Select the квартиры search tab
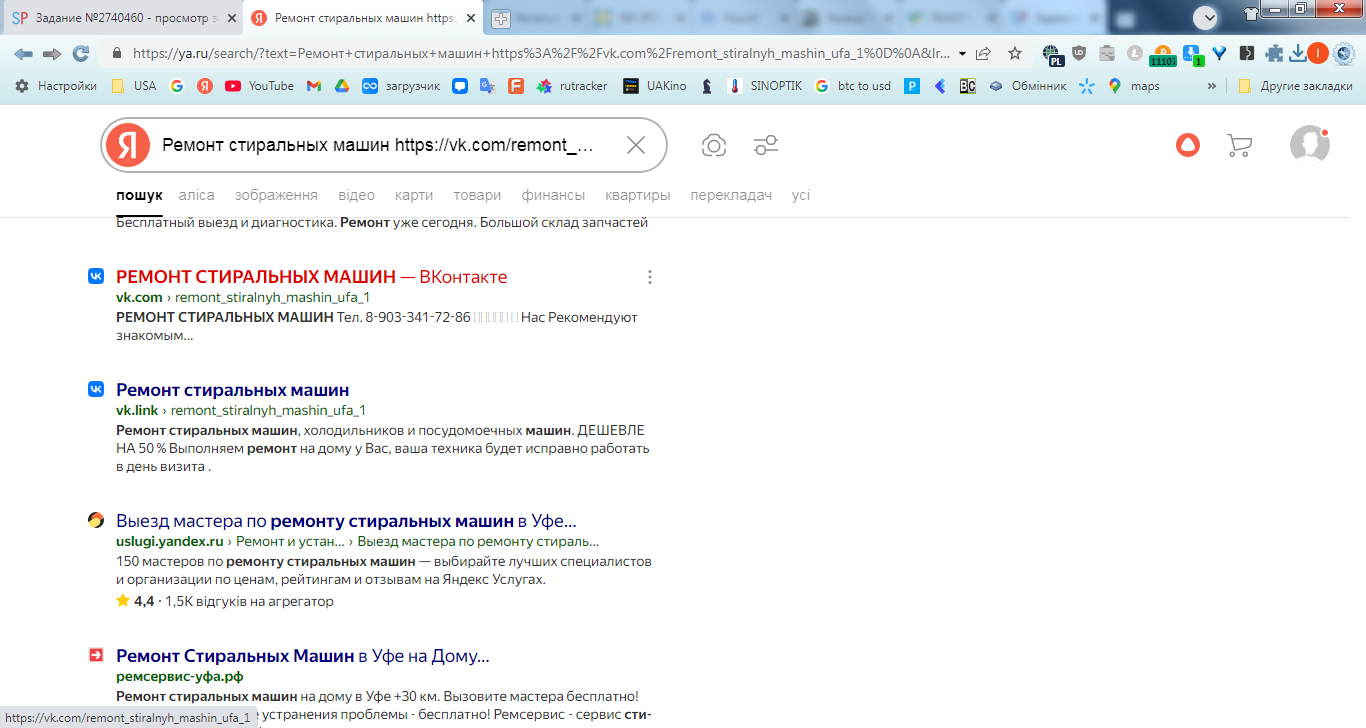 click(x=638, y=195)
